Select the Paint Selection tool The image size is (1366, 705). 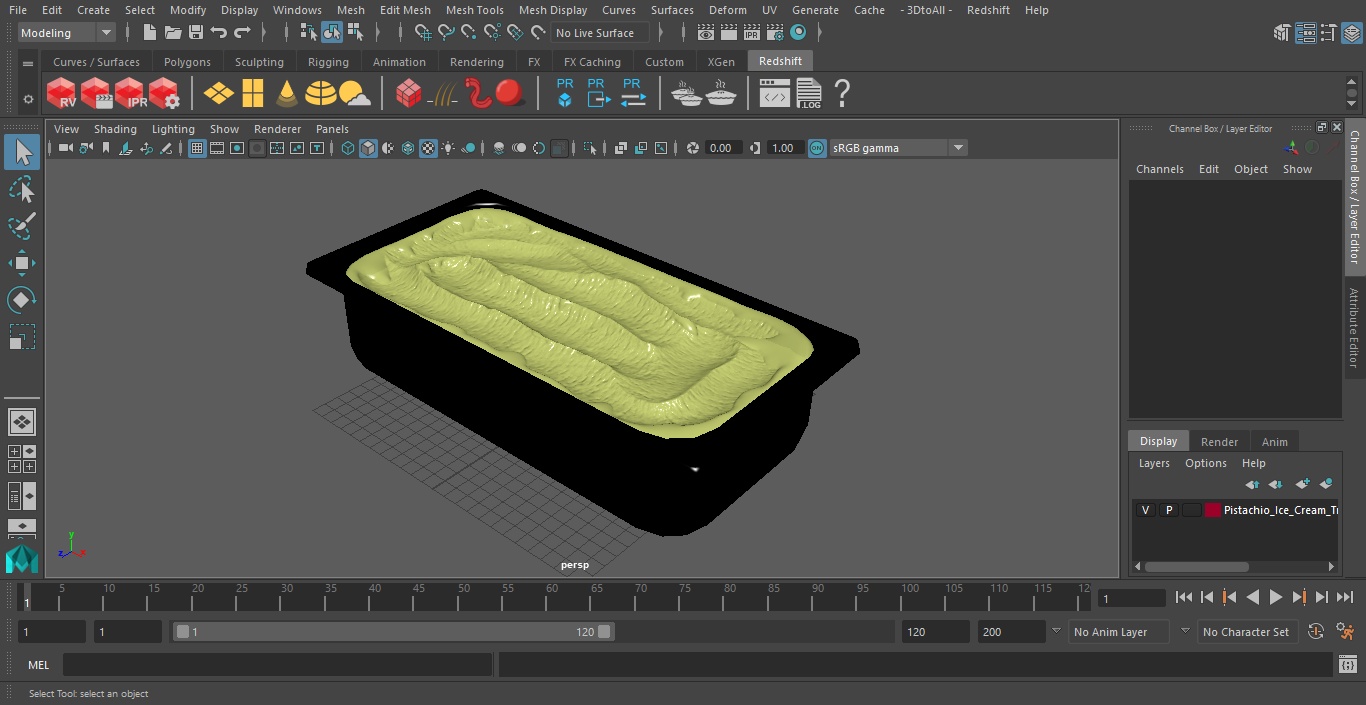click(22, 226)
